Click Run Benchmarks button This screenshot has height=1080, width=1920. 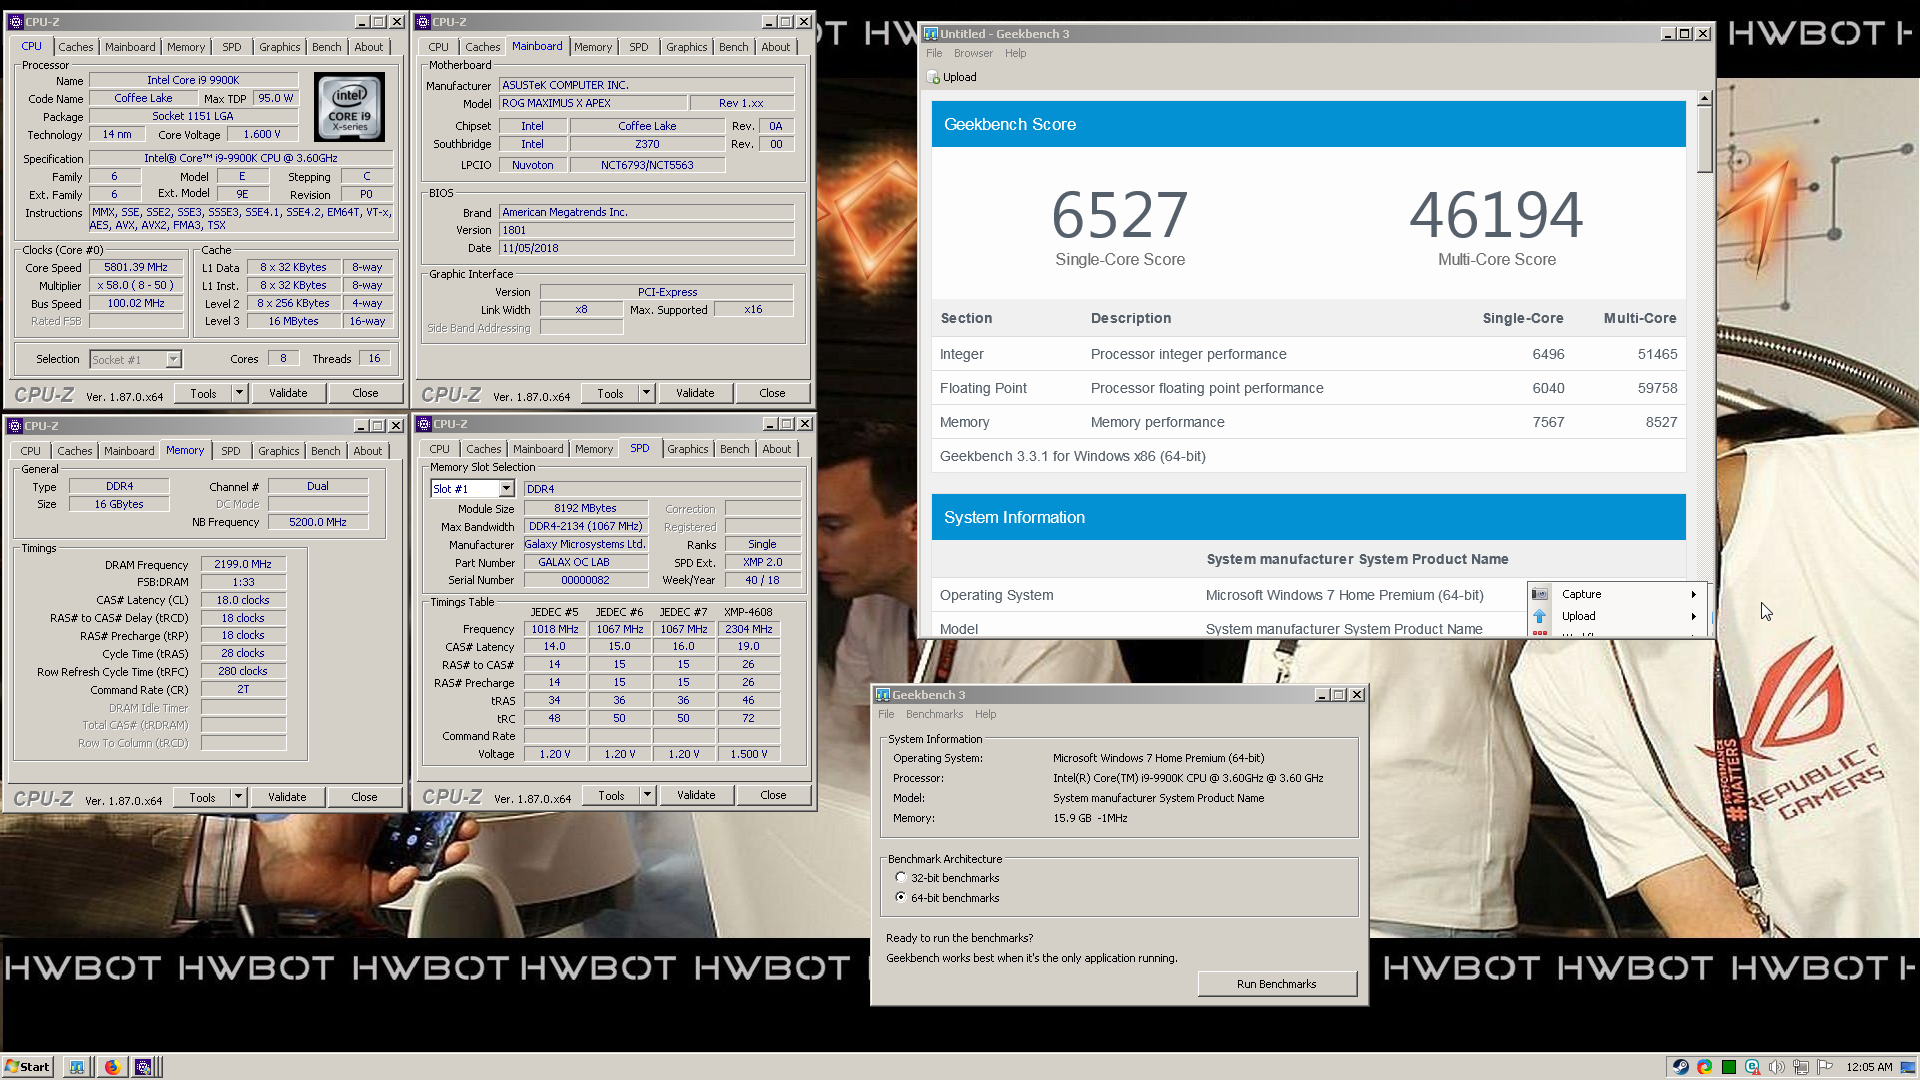(x=1277, y=984)
